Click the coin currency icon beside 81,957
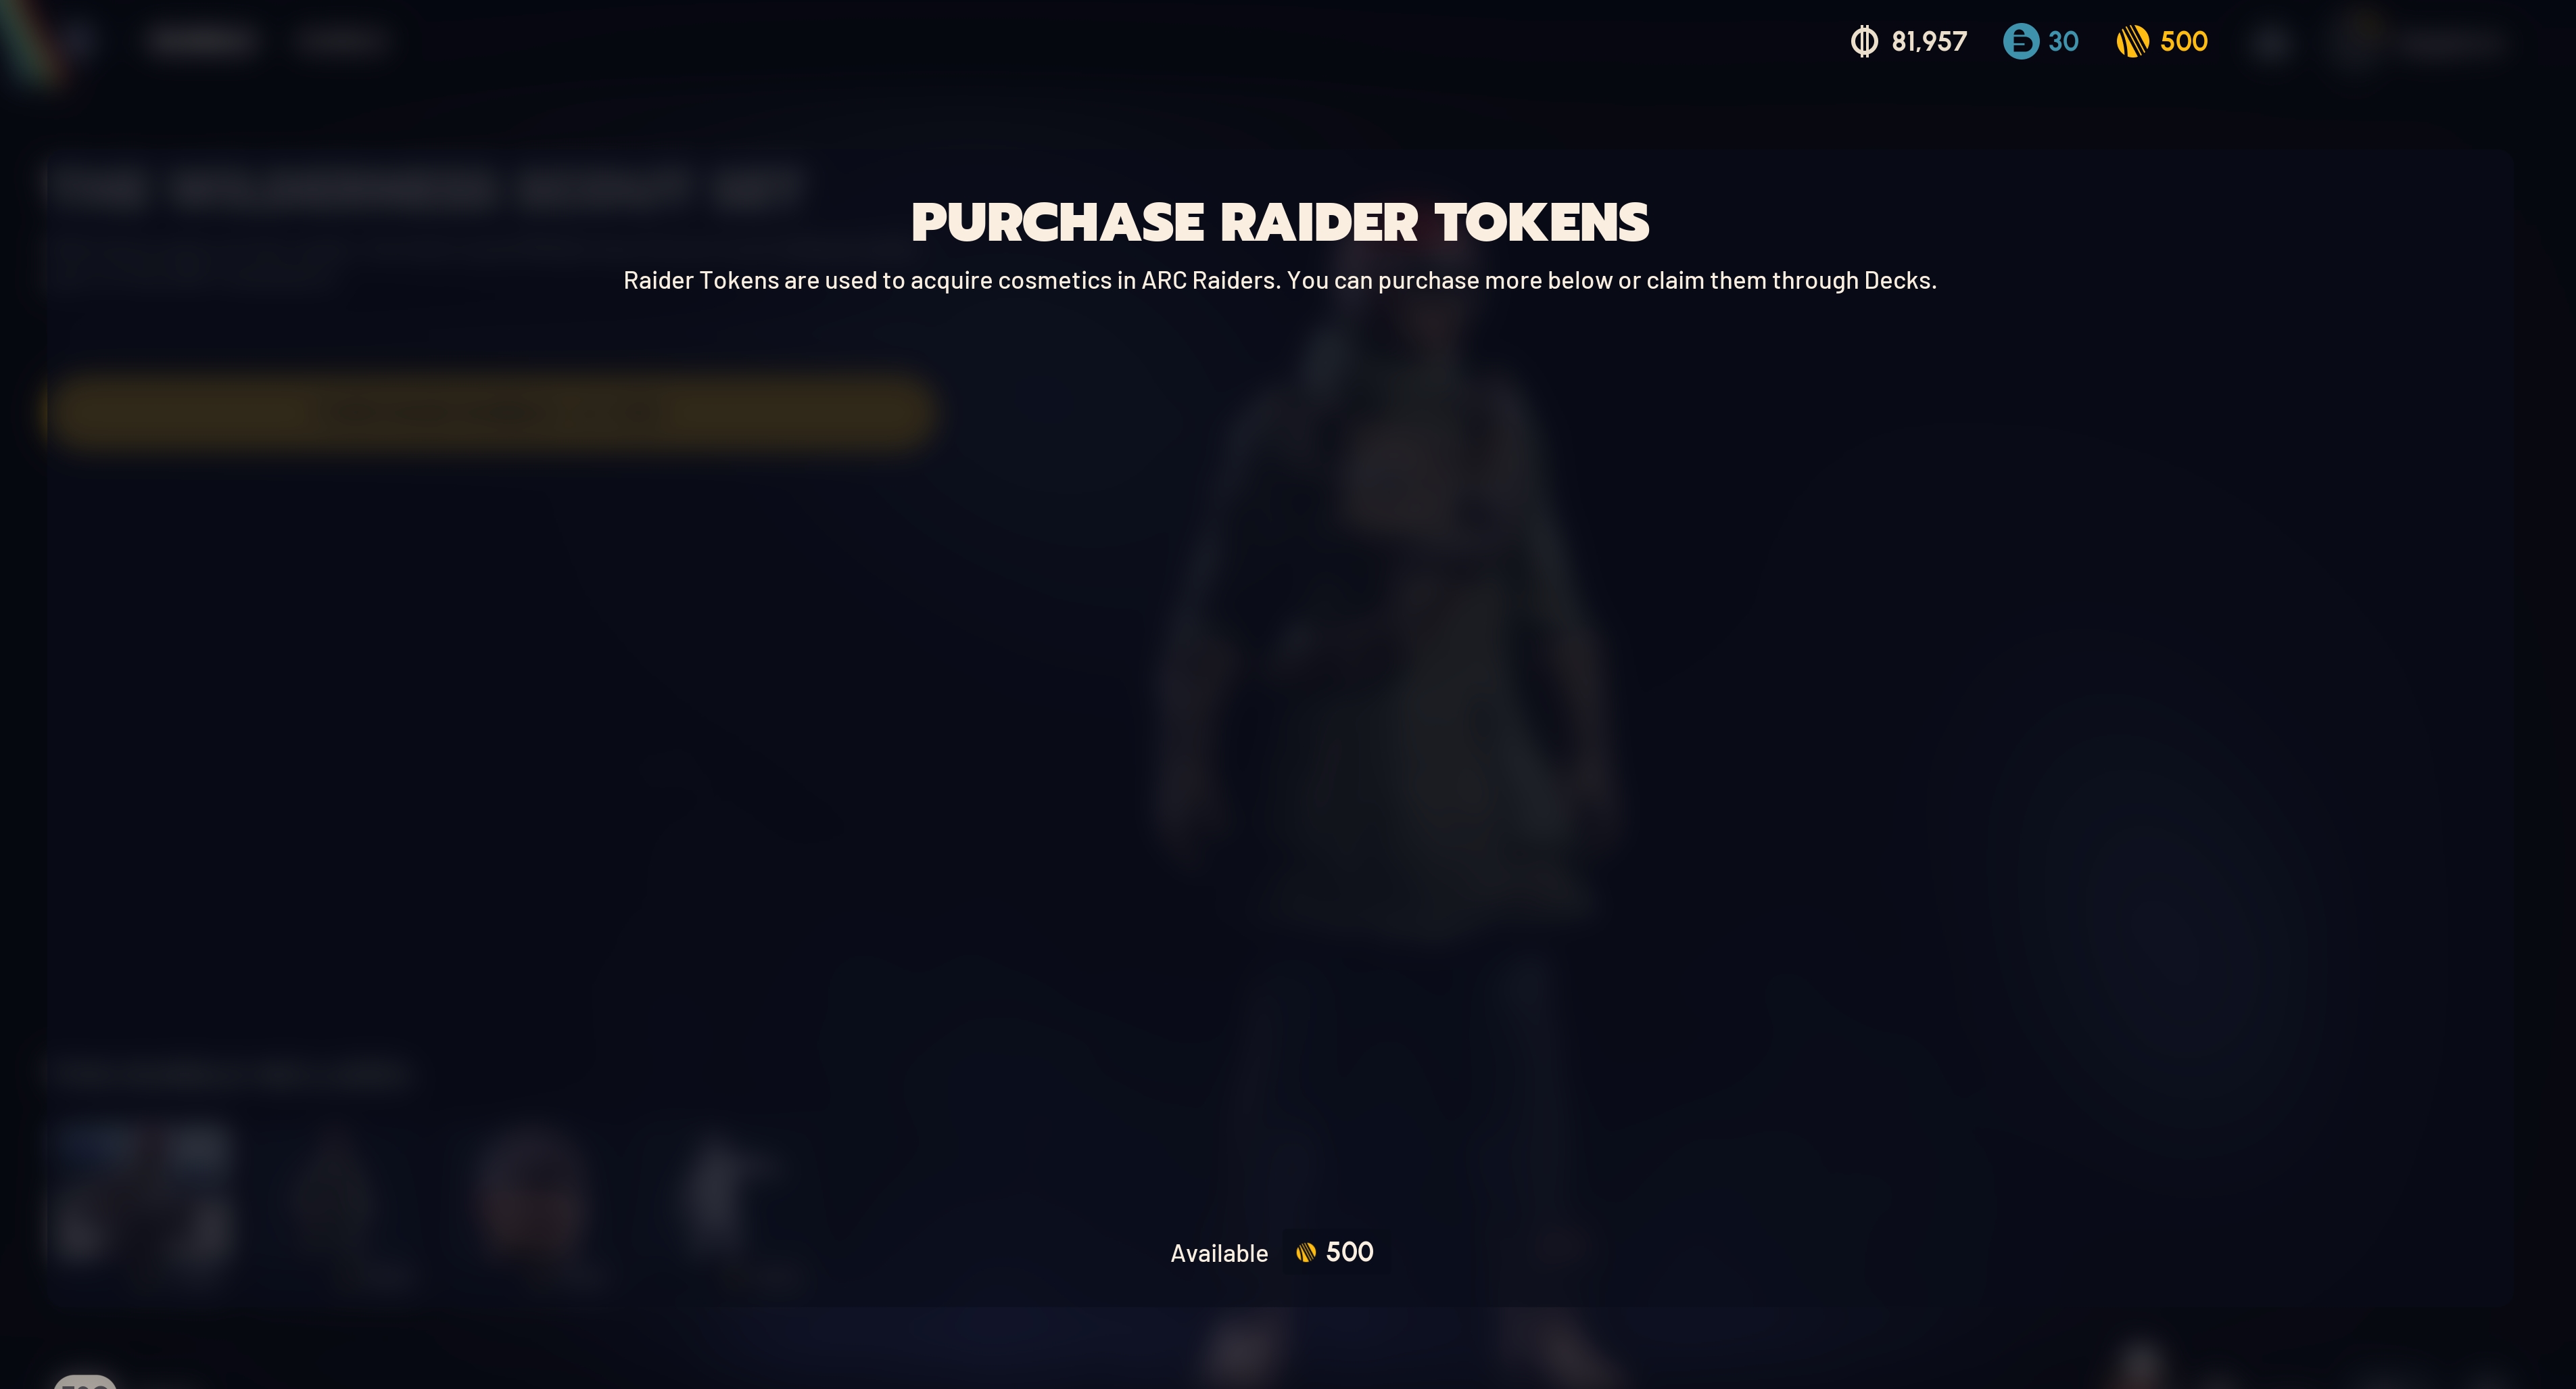 1864,41
